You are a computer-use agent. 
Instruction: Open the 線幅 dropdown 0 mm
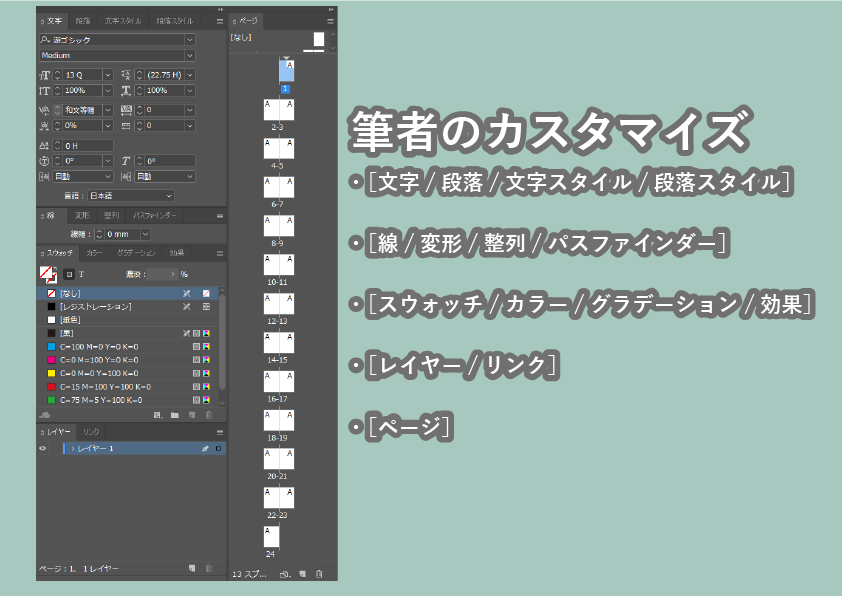point(145,234)
